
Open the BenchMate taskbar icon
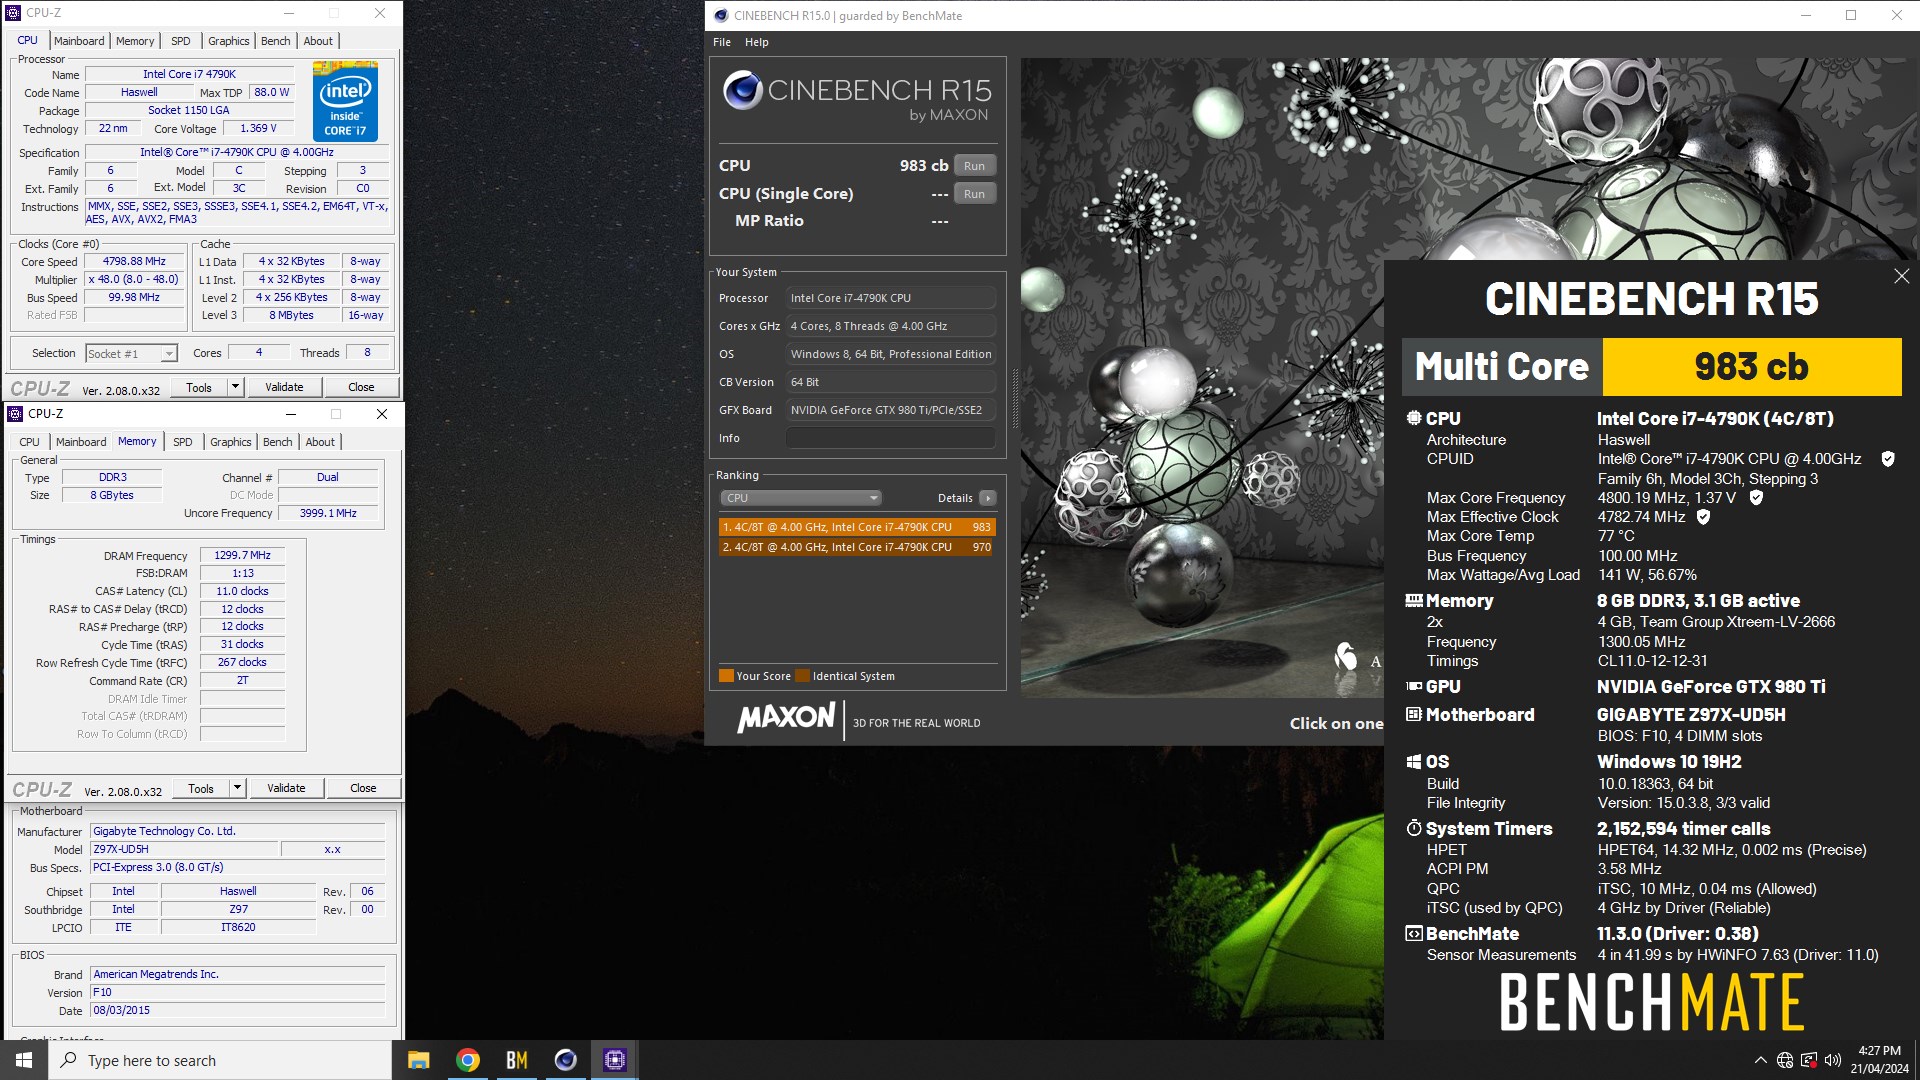(x=516, y=1060)
